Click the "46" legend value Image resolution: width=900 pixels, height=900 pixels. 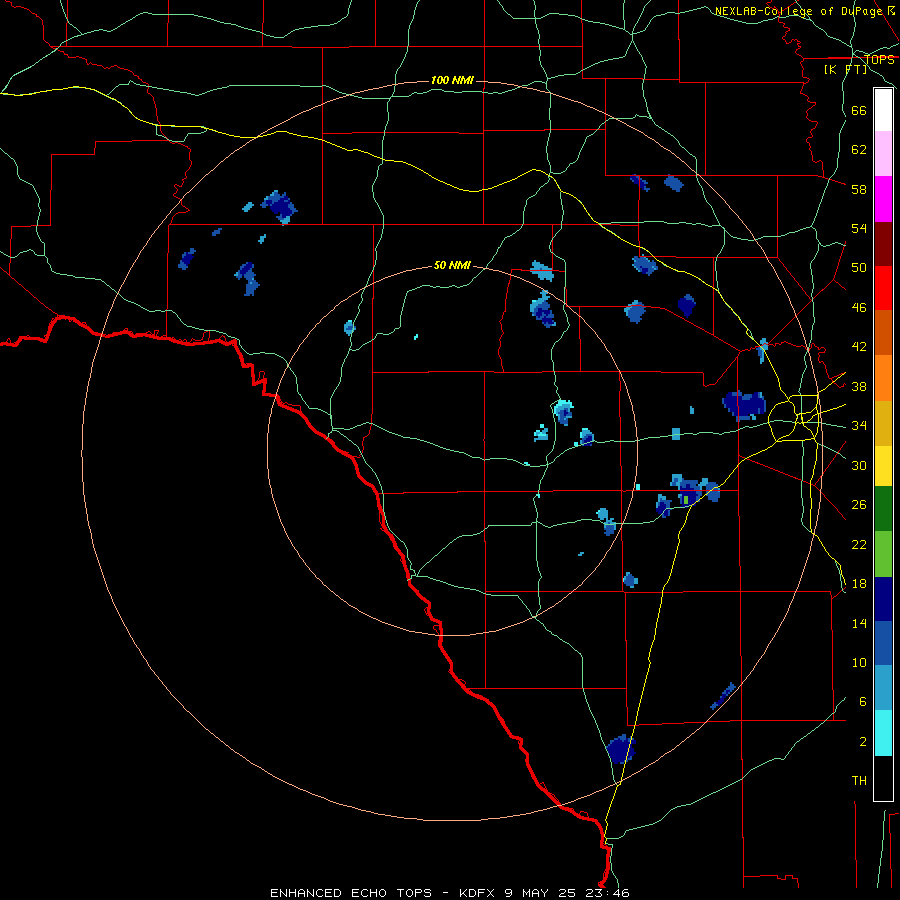(x=859, y=308)
